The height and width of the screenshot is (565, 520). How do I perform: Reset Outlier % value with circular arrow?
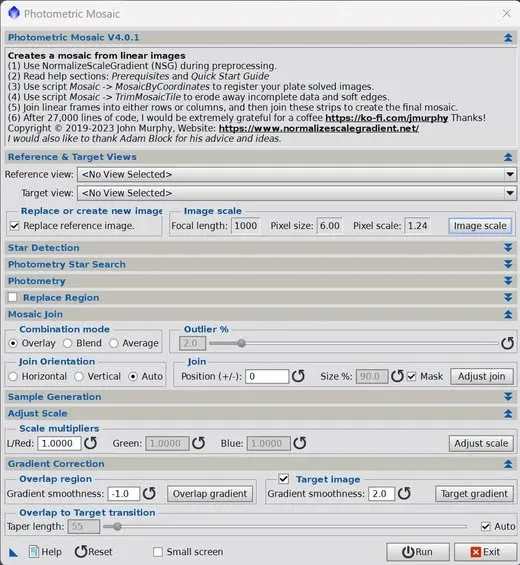click(507, 343)
